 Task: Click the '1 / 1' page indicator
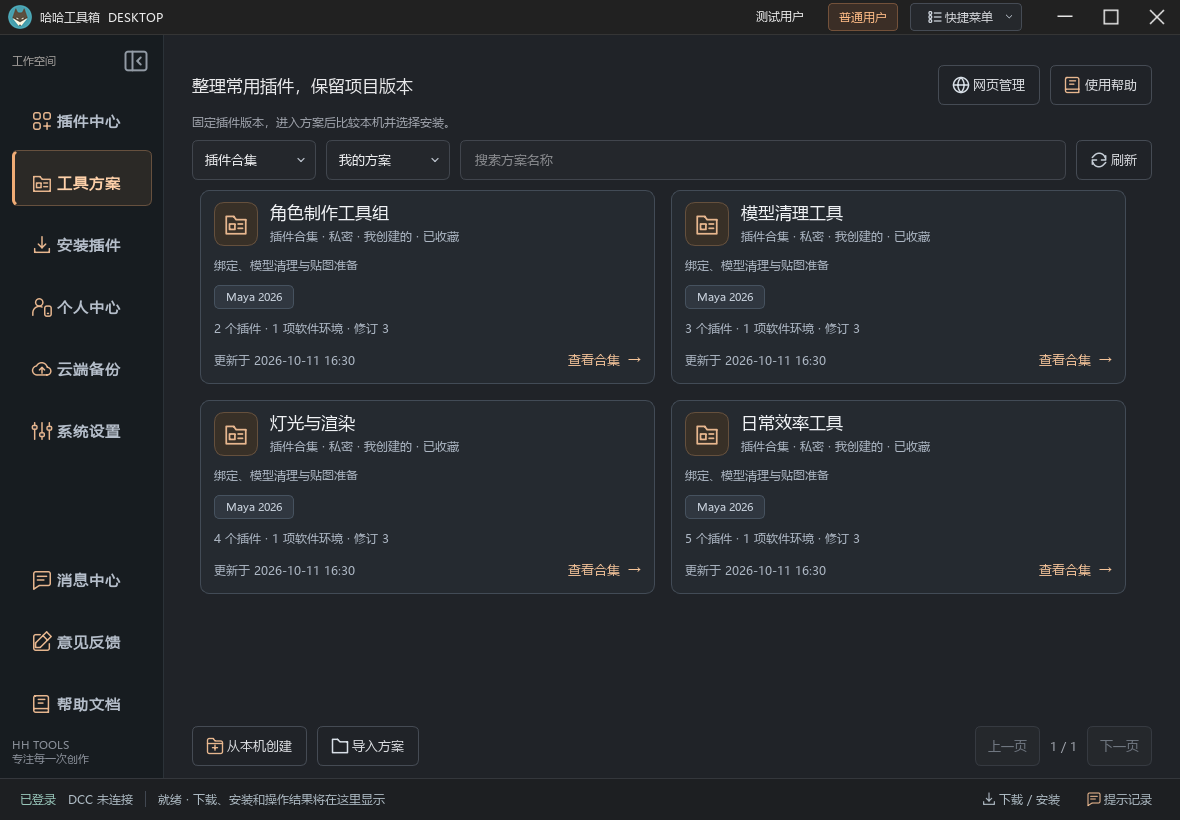1063,746
